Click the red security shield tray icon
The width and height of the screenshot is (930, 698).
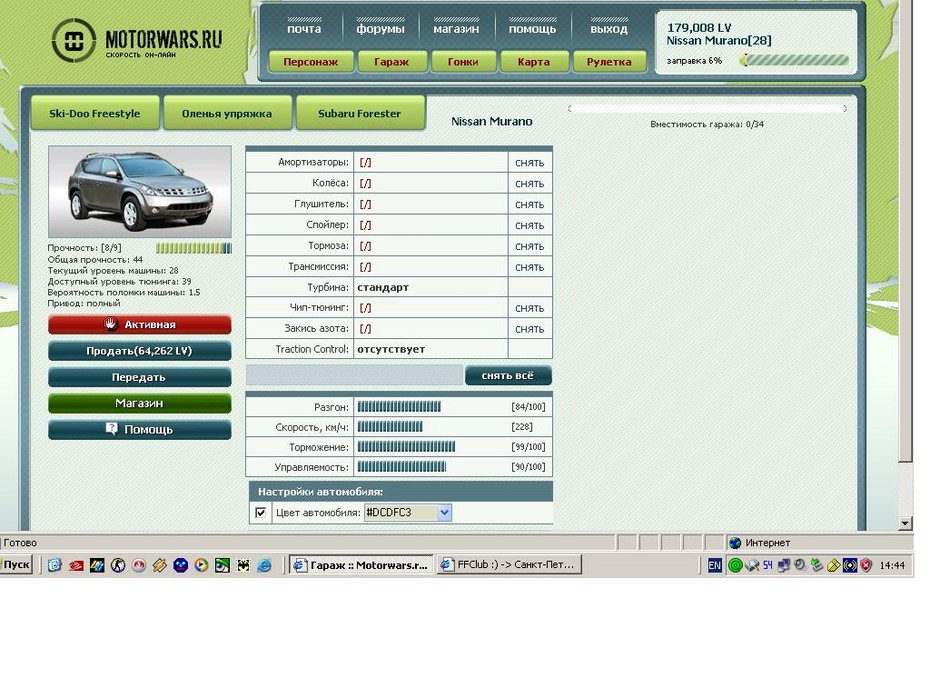(866, 565)
